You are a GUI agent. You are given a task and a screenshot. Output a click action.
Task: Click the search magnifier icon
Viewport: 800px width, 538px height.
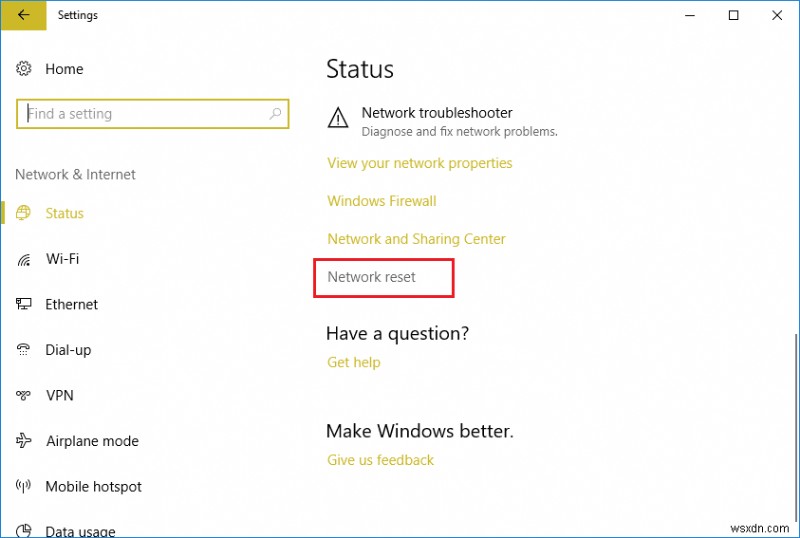(276, 114)
